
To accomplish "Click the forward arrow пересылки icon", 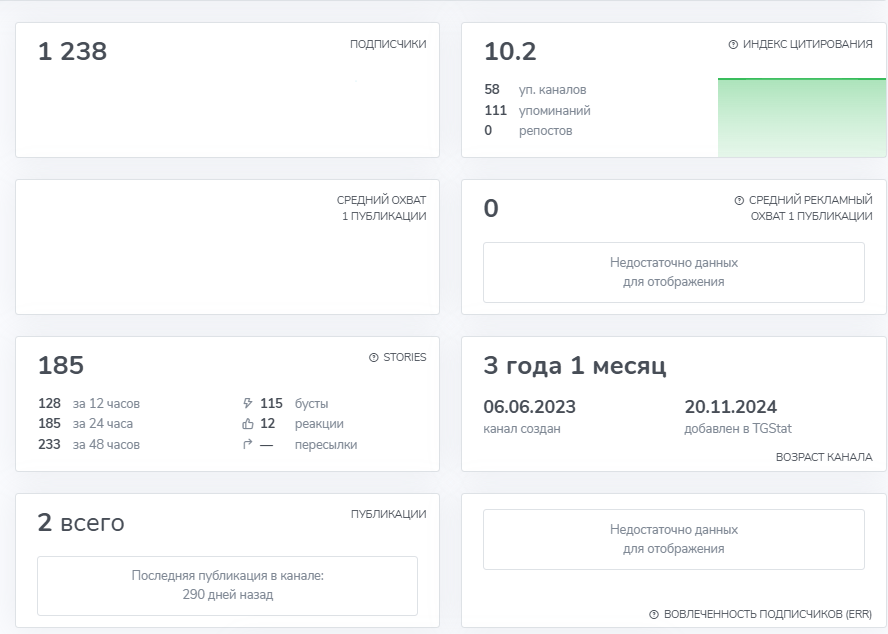I will click(x=247, y=444).
